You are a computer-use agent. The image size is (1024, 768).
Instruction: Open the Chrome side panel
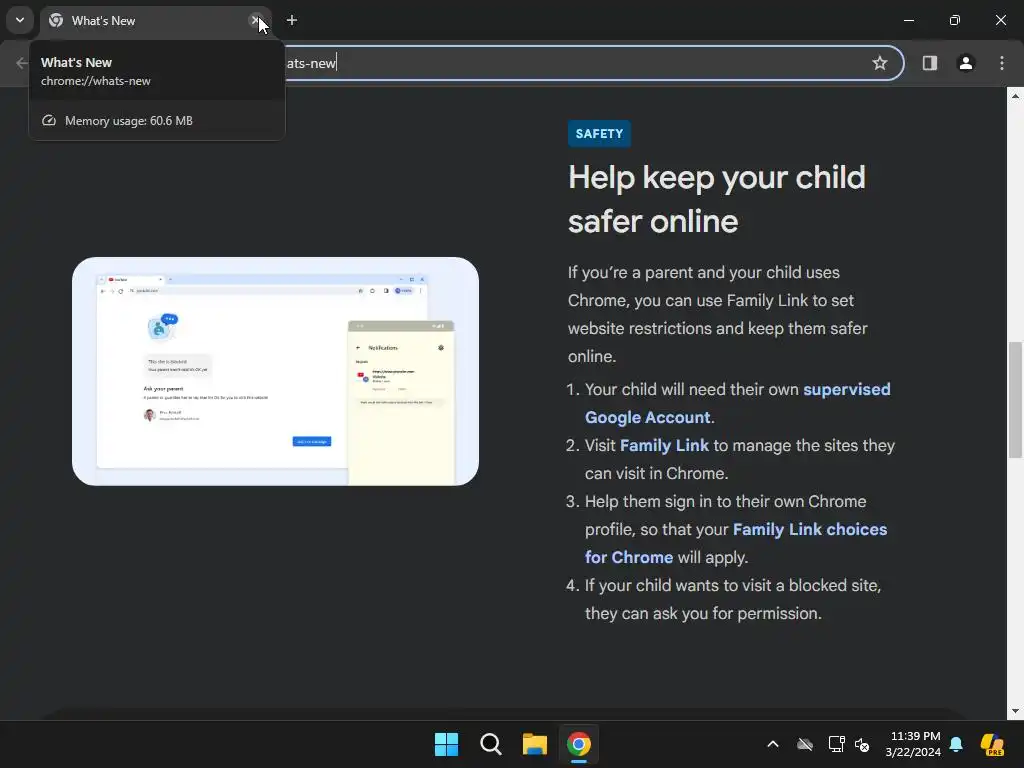(930, 63)
